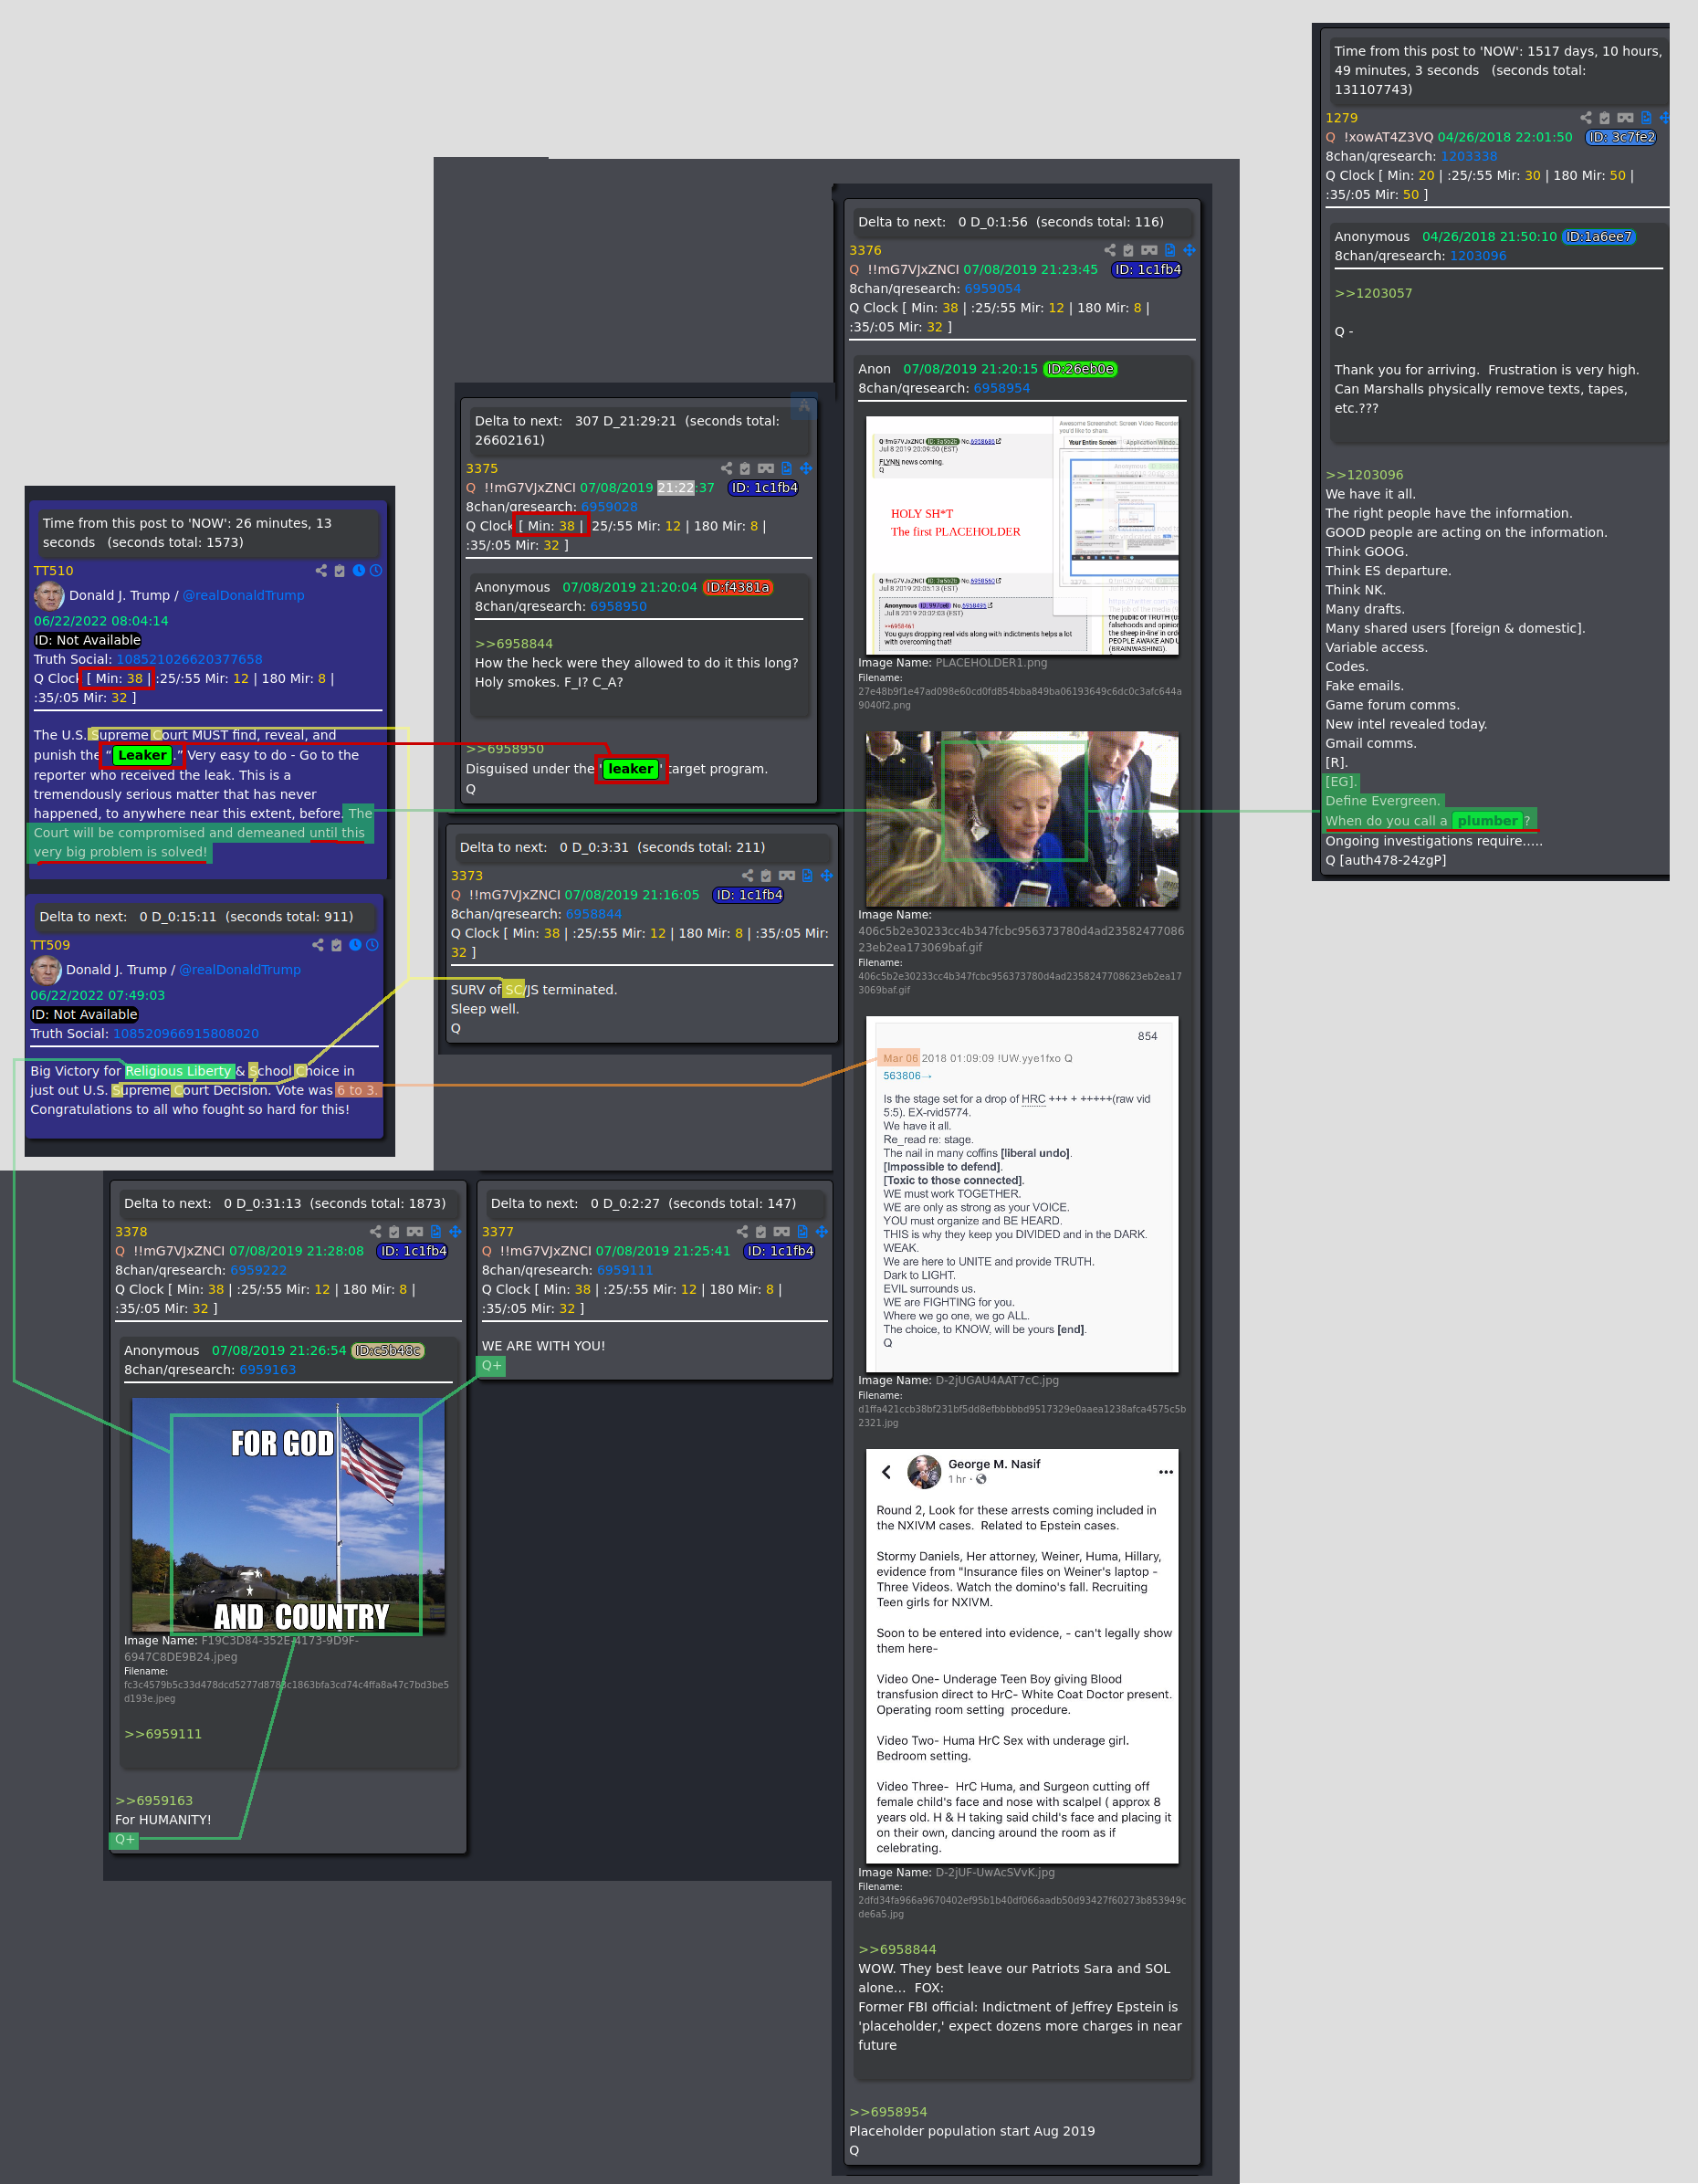Open the George M. Nasif post image

(1022, 1656)
